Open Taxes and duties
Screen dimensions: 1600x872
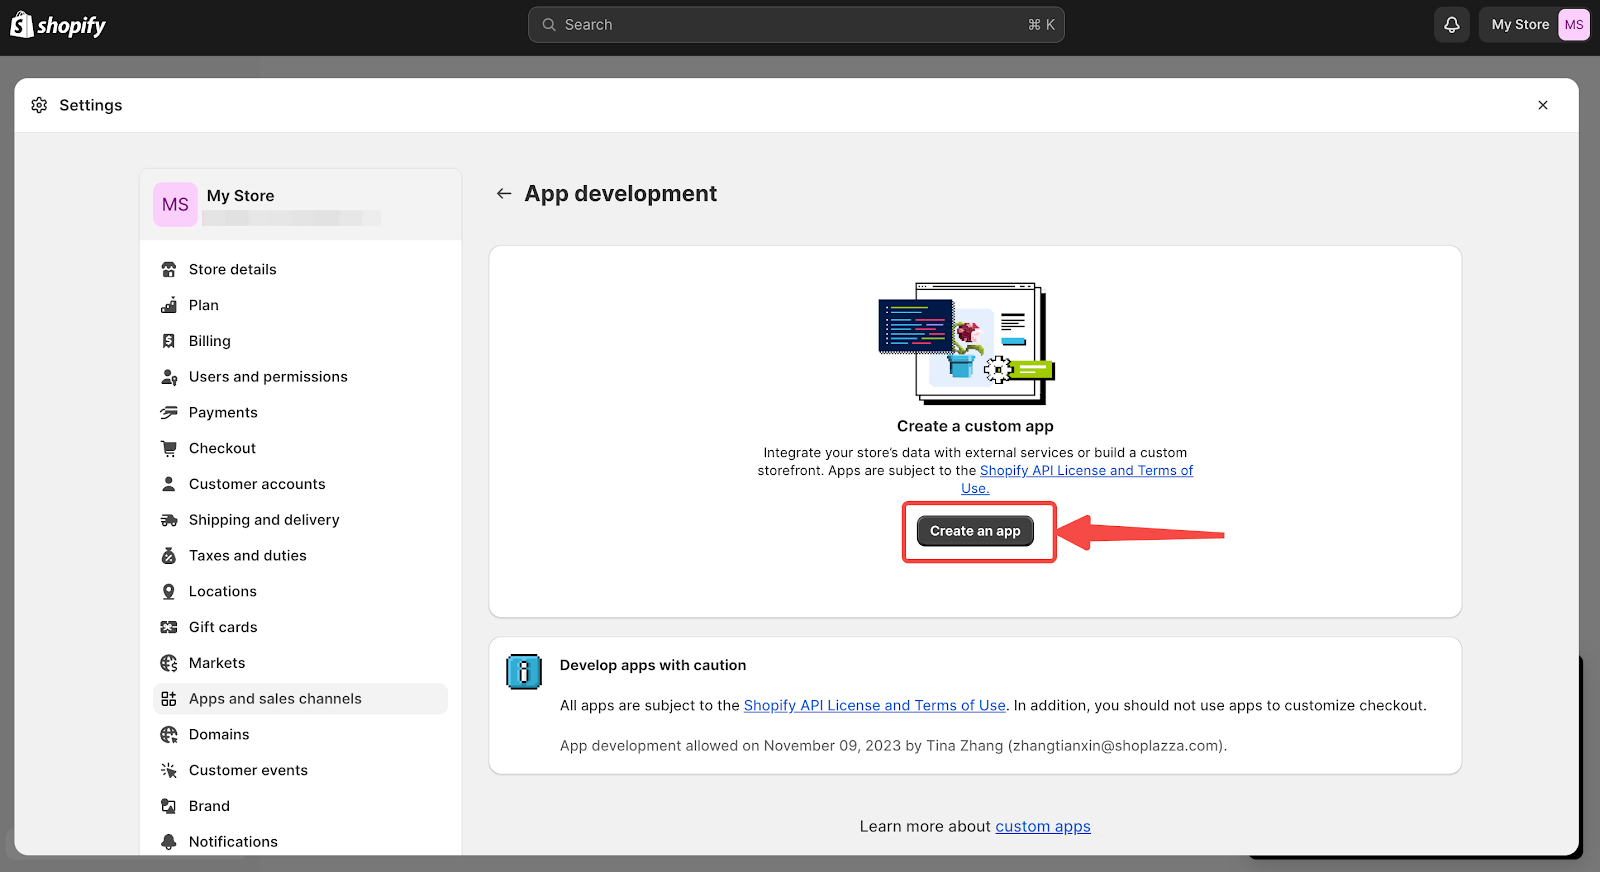(300, 556)
